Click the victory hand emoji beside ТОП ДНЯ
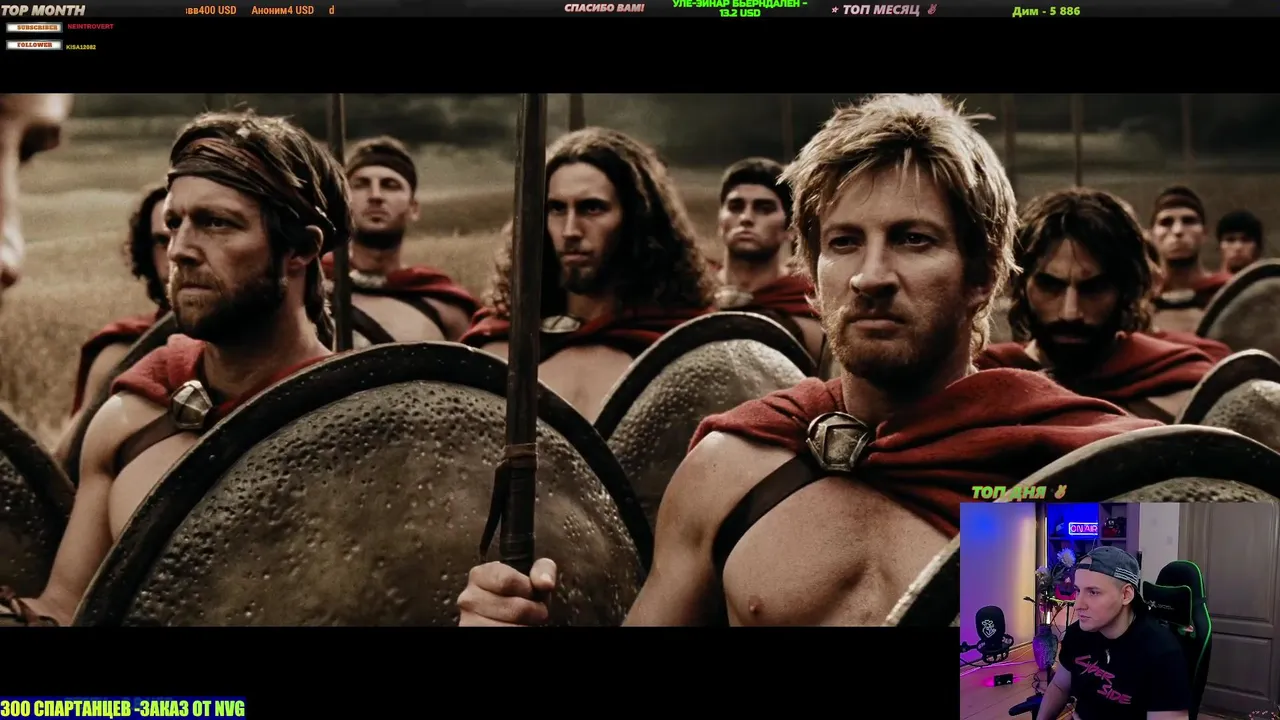Screen dimensions: 1280x720 click(1060, 492)
